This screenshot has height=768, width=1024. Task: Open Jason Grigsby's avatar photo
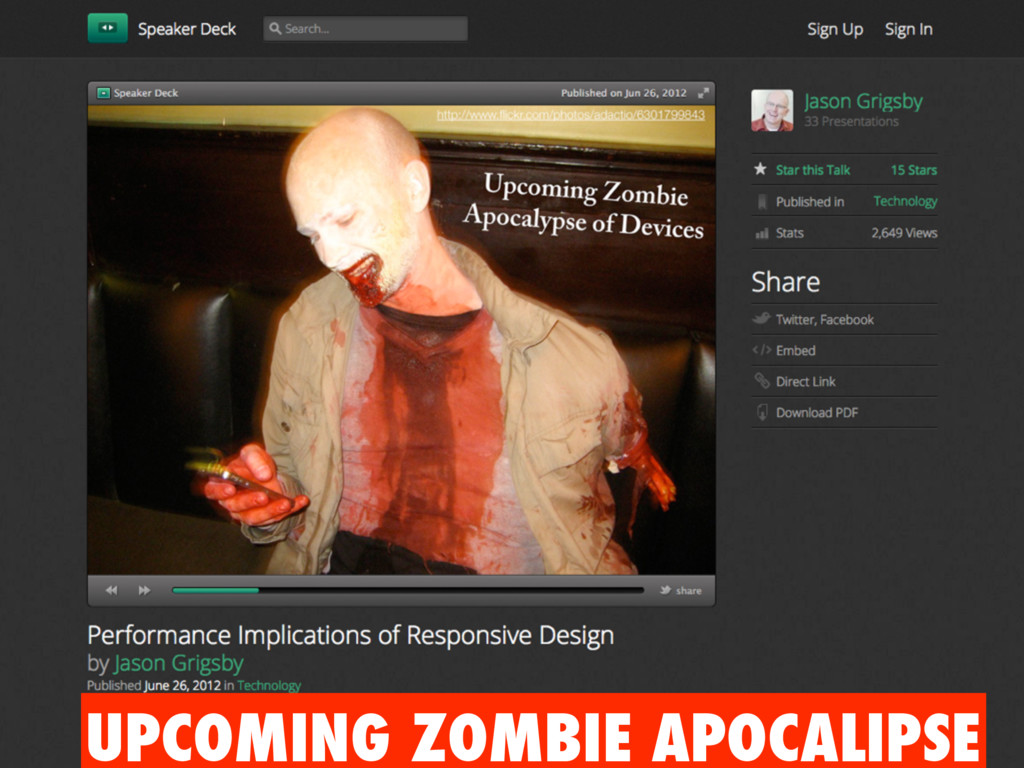coord(772,110)
